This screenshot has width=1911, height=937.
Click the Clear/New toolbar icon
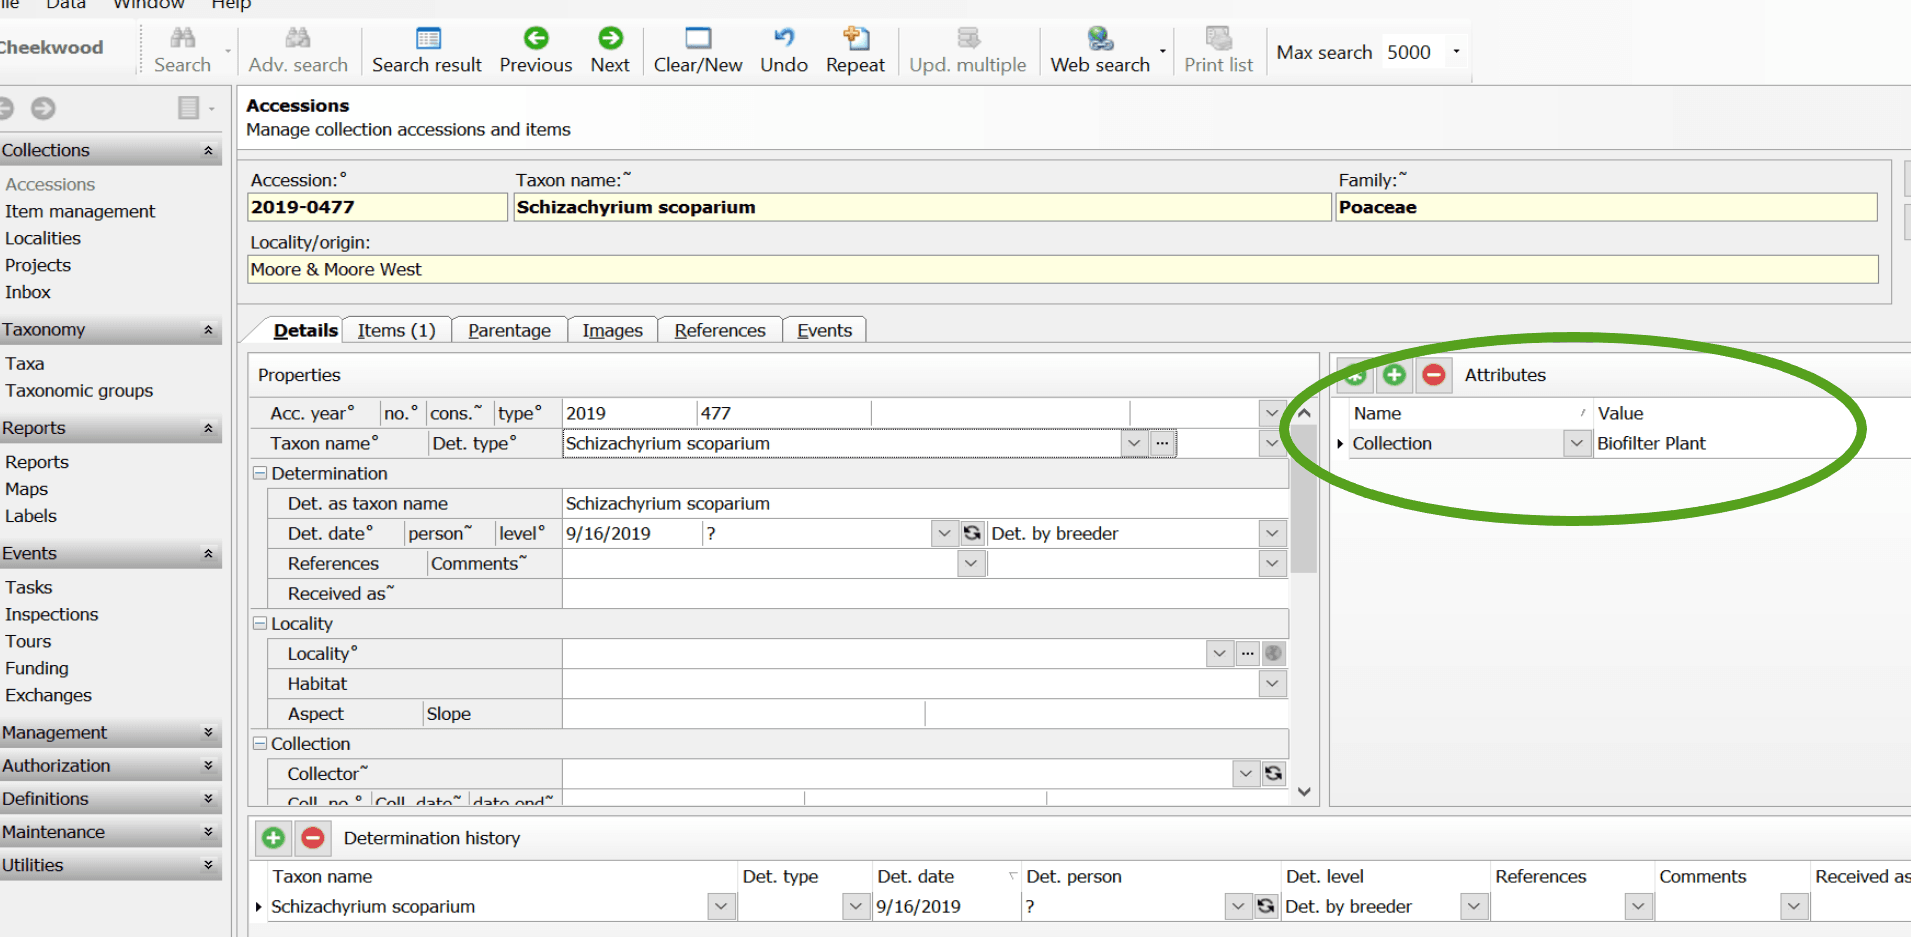click(698, 50)
